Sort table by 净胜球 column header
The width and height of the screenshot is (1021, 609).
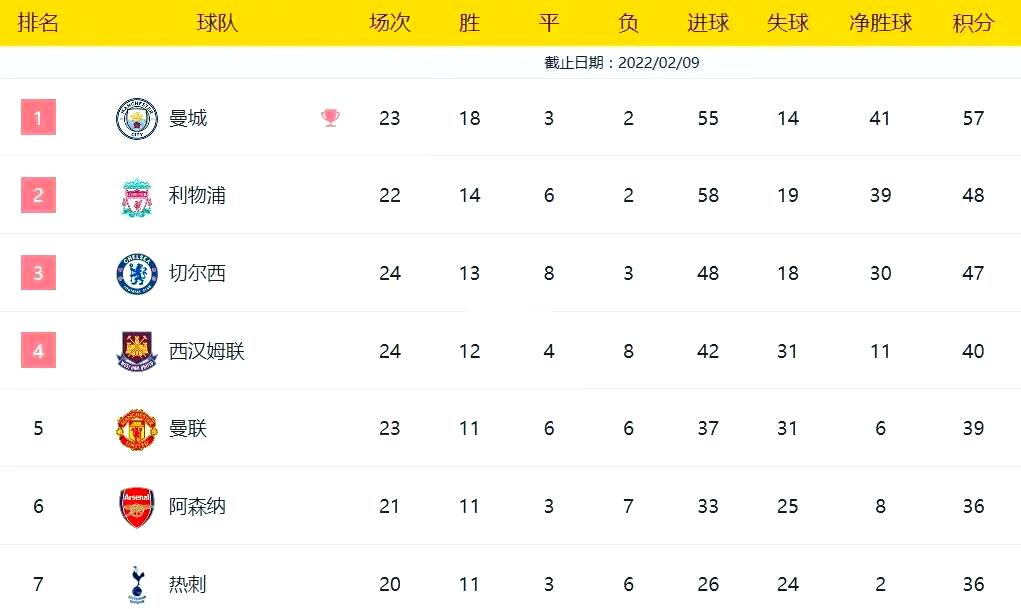click(880, 22)
